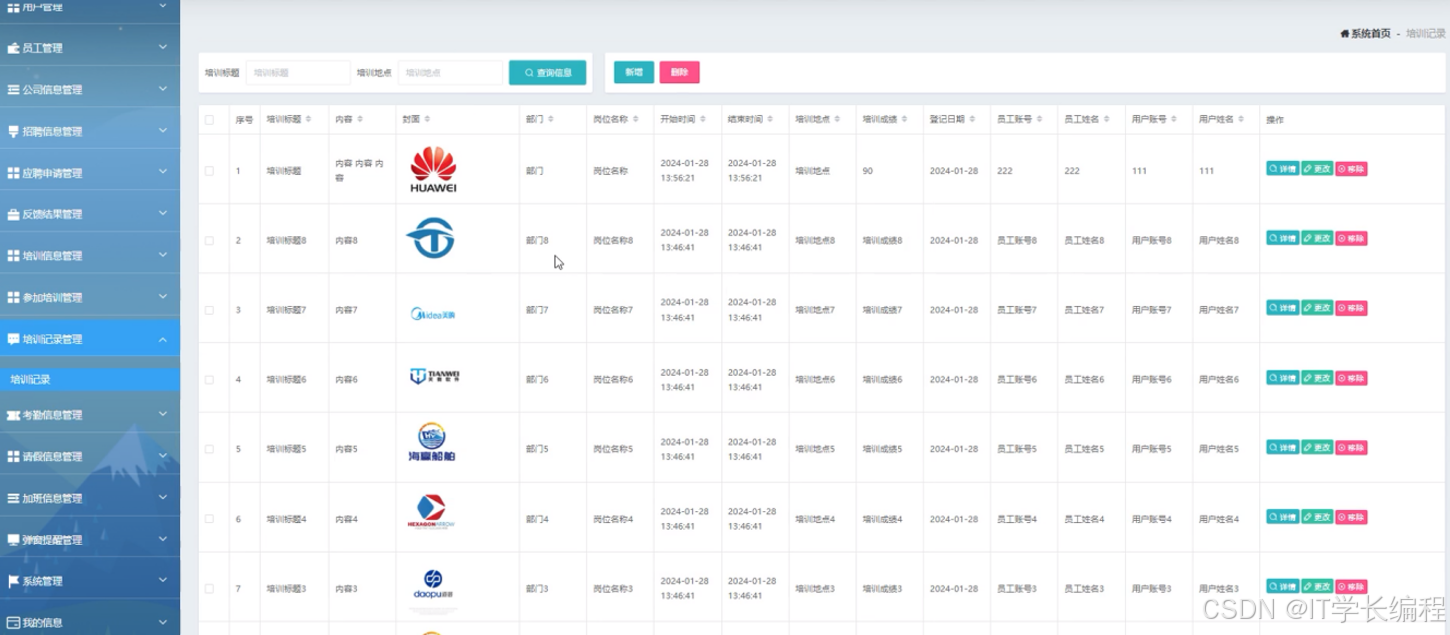1450x635 pixels.
Task: Sort table by 内容 column arrows
Action: pos(360,119)
